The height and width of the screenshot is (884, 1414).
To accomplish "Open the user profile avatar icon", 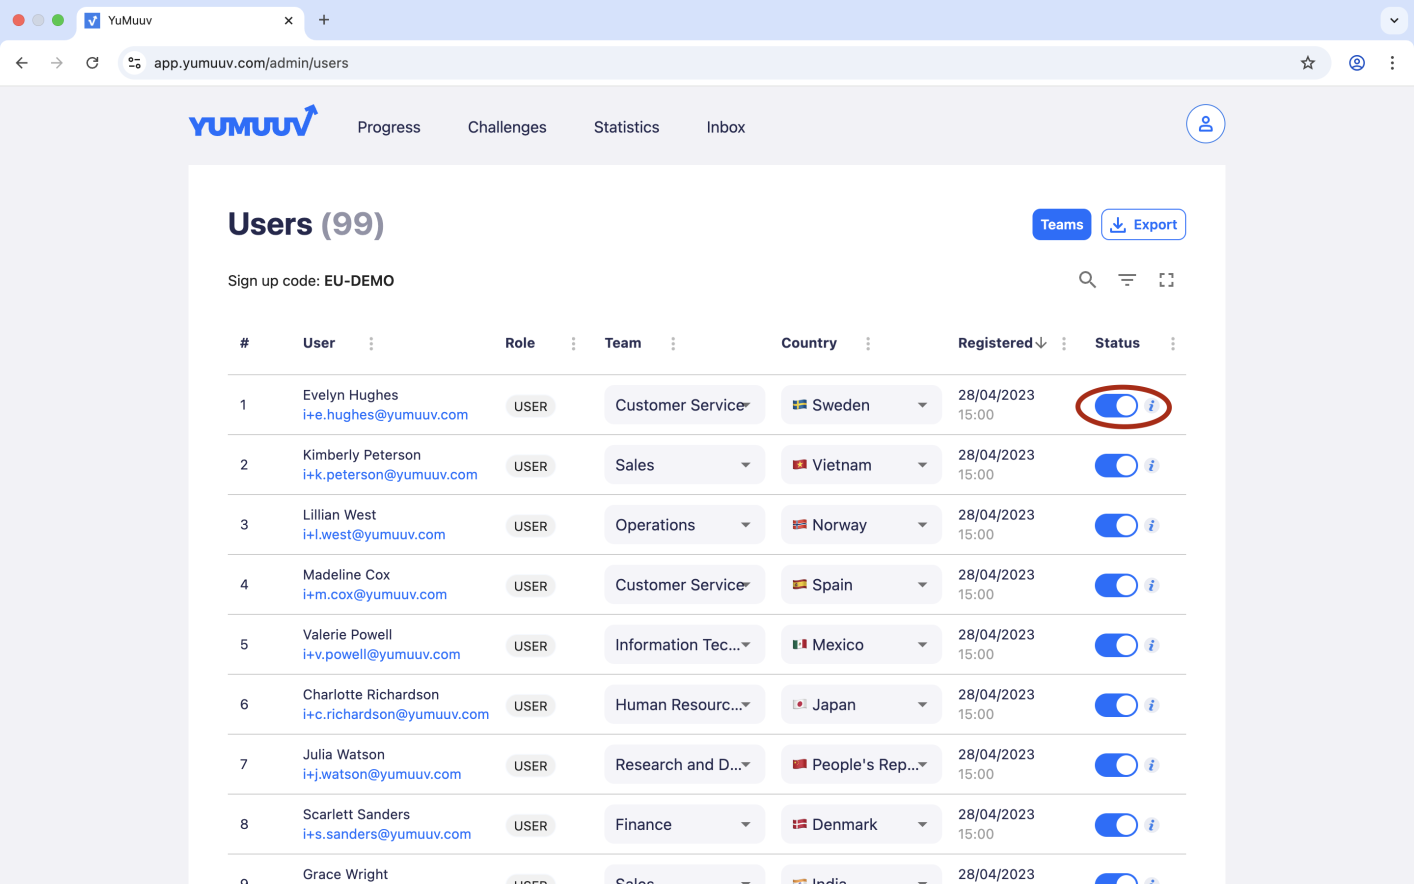I will click(1205, 124).
